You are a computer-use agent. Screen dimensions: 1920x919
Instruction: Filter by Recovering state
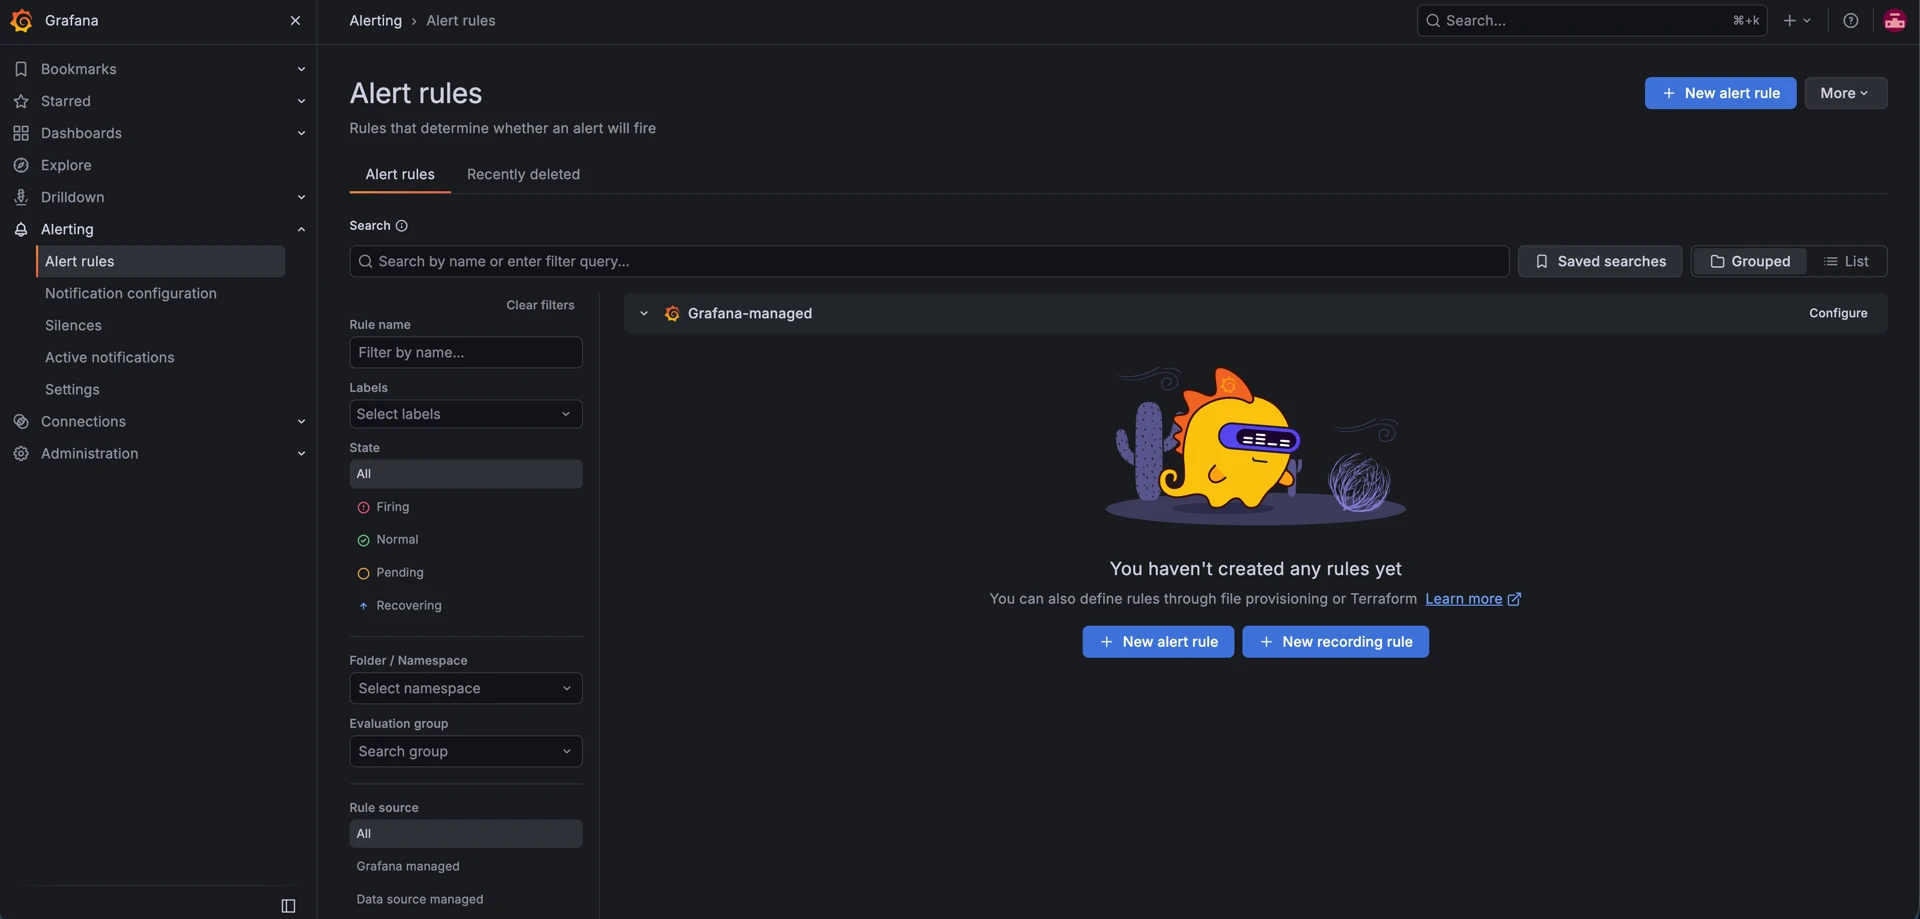pyautogui.click(x=466, y=606)
